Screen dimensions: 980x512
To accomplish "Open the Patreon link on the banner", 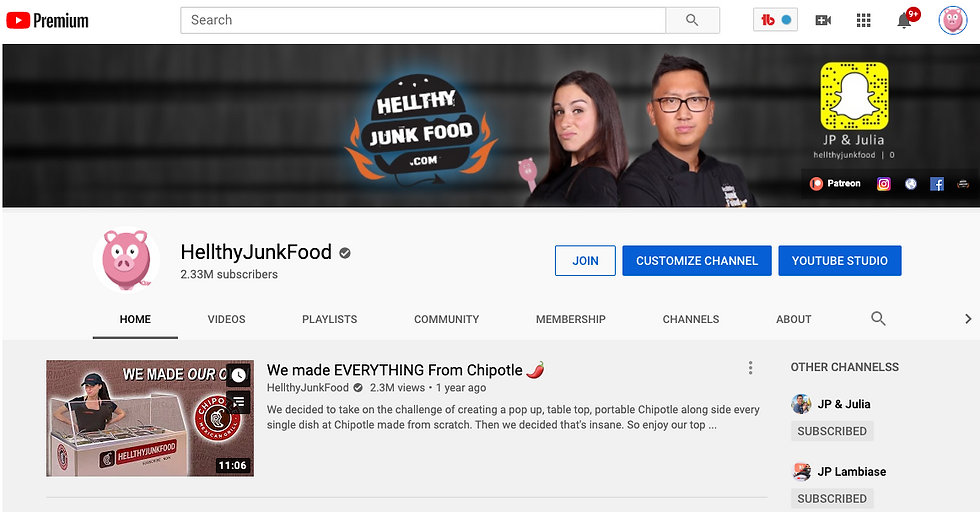I will [835, 183].
